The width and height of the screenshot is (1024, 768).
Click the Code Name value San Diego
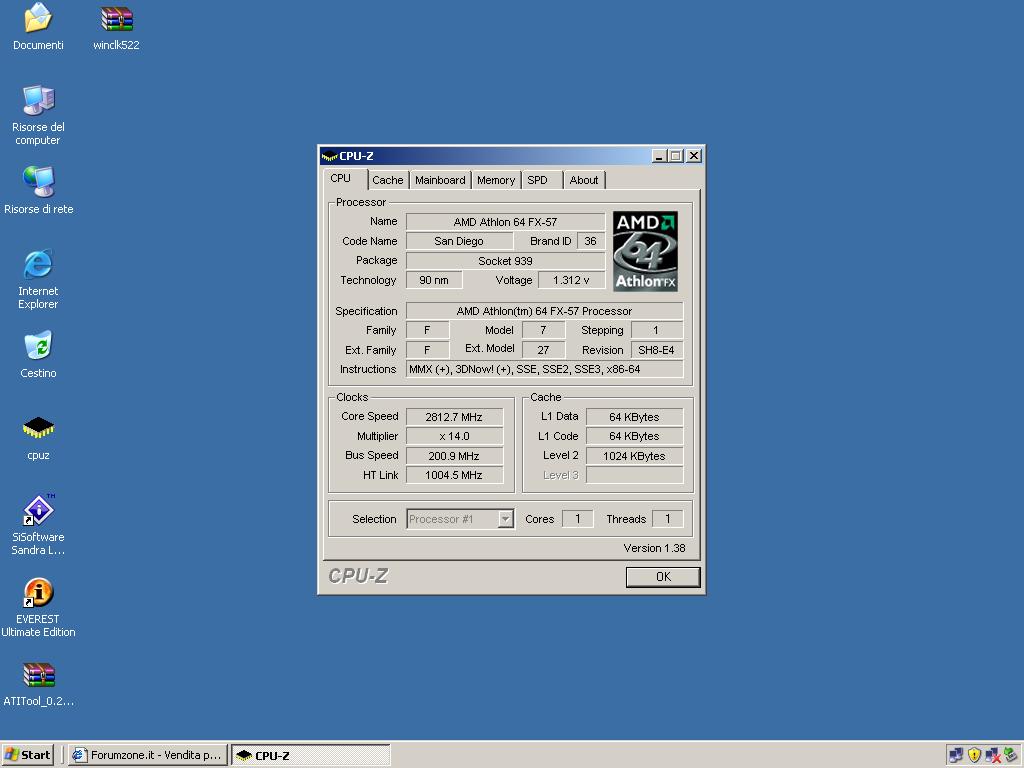point(458,241)
